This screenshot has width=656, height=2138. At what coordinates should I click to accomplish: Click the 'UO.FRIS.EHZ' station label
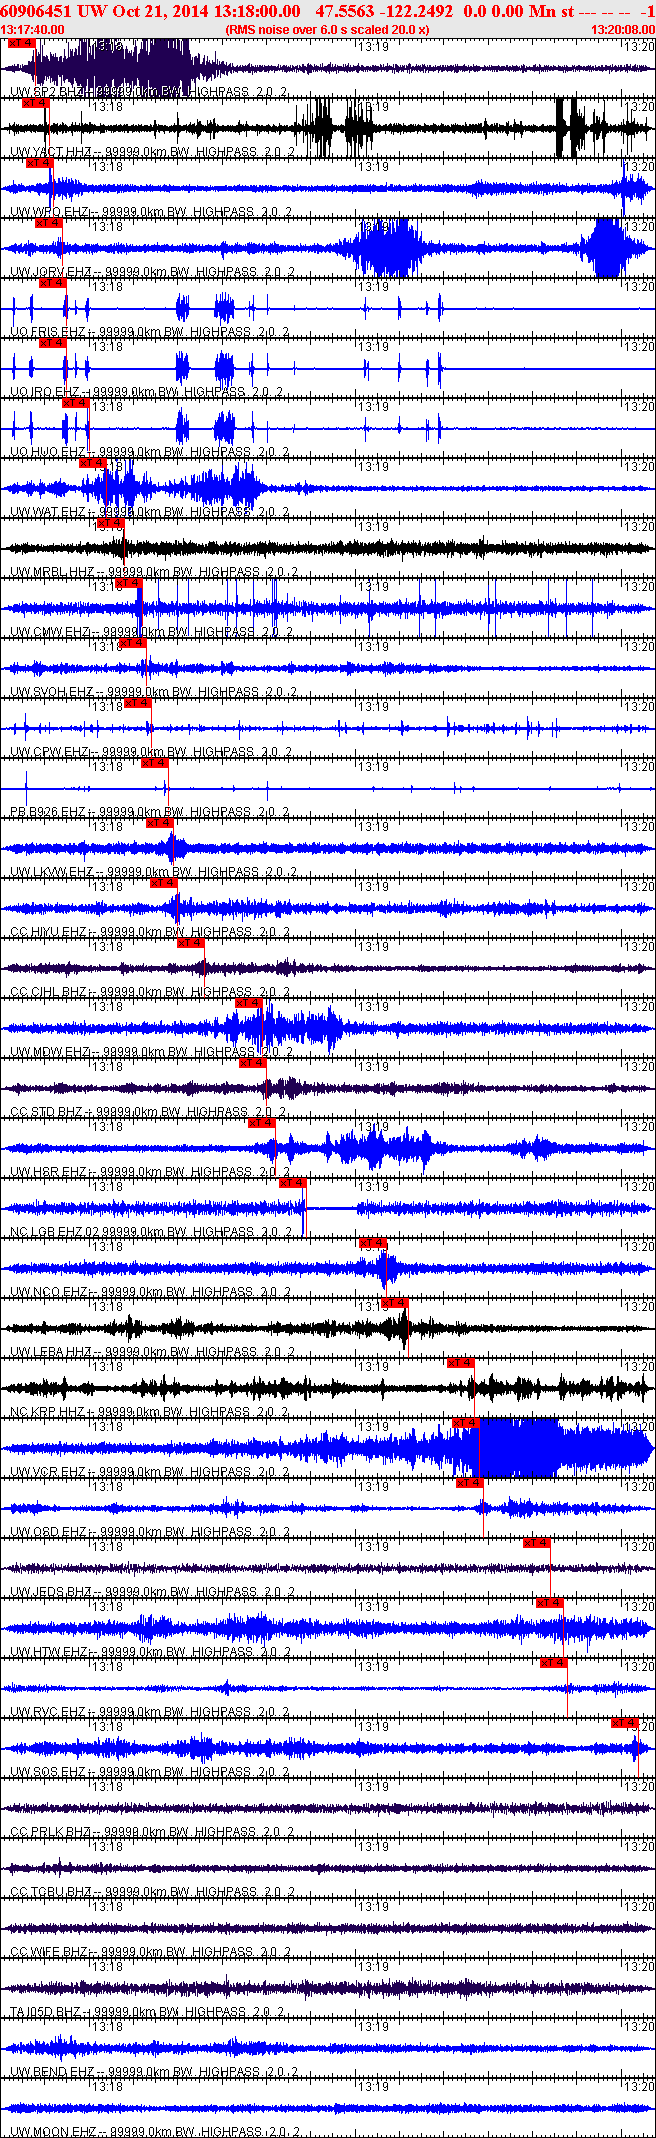(x=50, y=332)
